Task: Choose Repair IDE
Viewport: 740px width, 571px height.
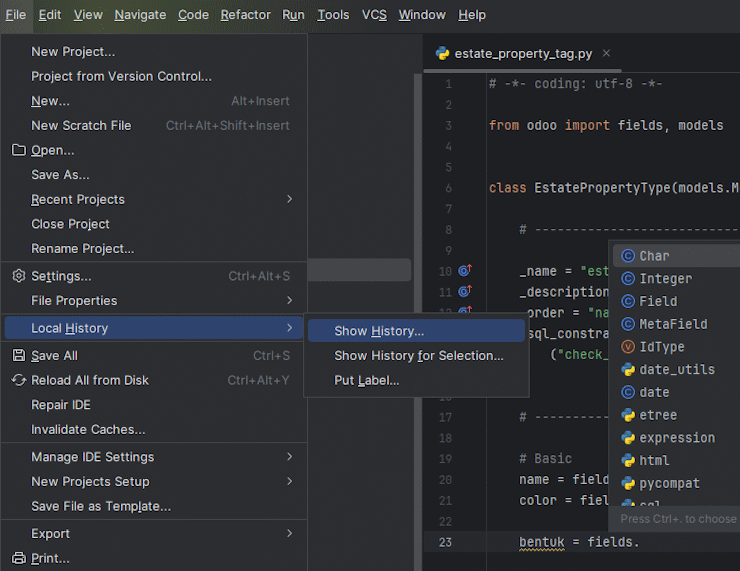Action: coord(154,405)
